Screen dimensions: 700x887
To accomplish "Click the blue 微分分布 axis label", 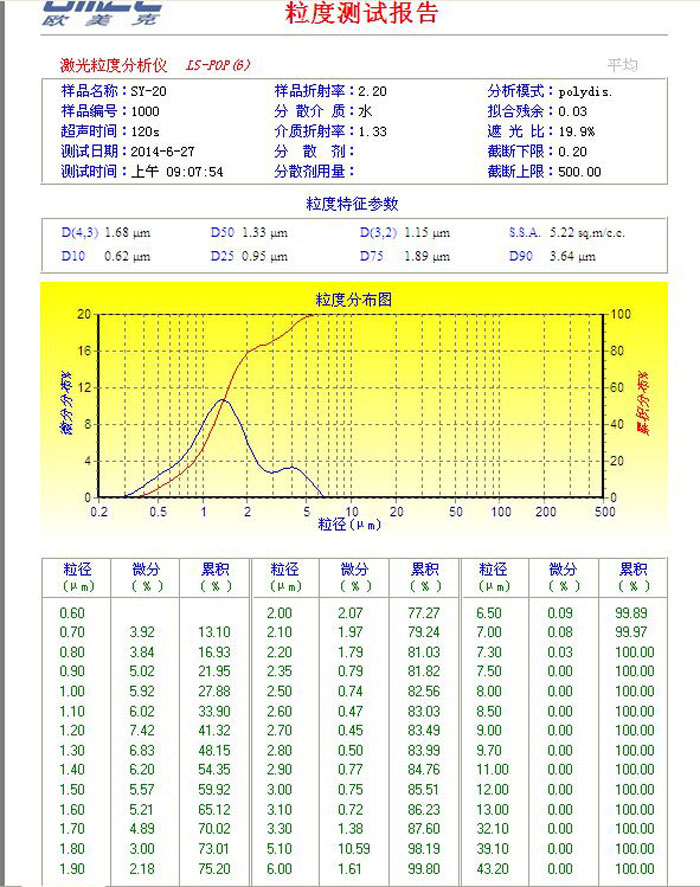I will 66,403.
